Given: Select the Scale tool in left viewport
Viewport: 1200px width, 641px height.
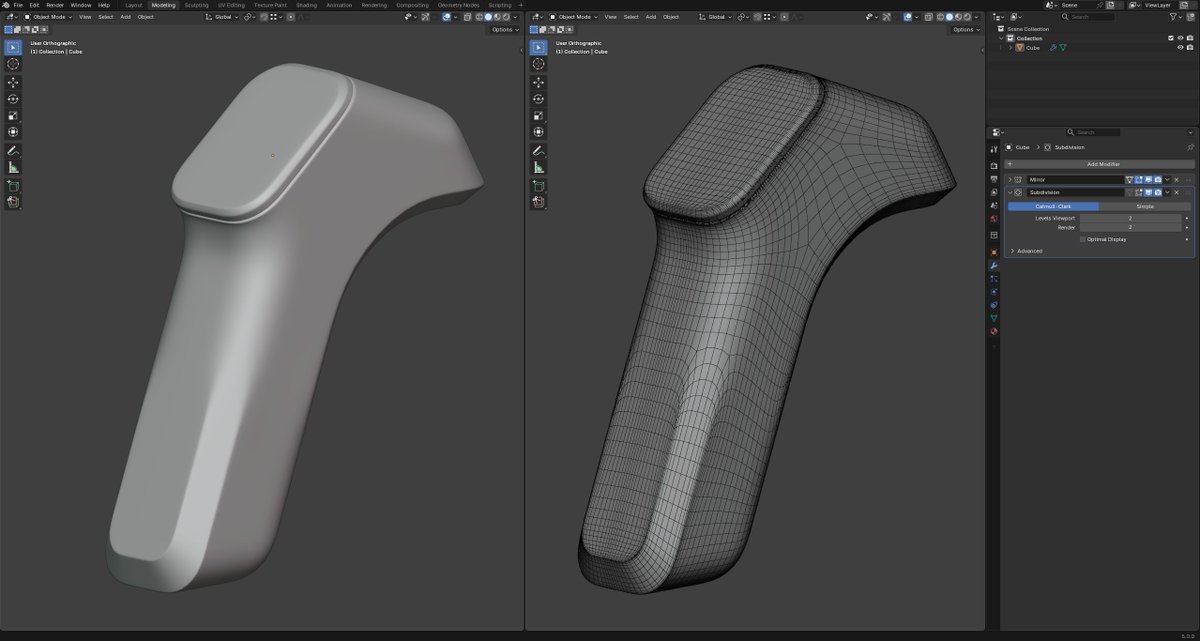Looking at the screenshot, I should click(12, 115).
